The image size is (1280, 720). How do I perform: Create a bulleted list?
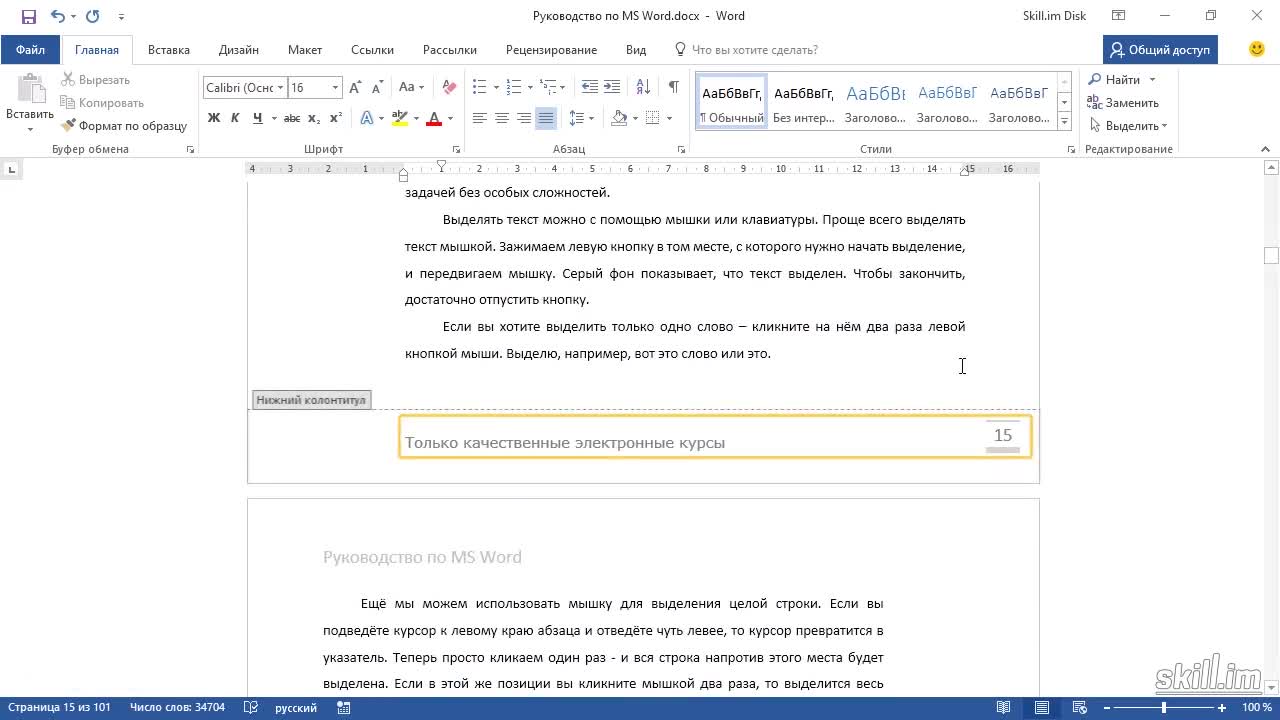[479, 88]
